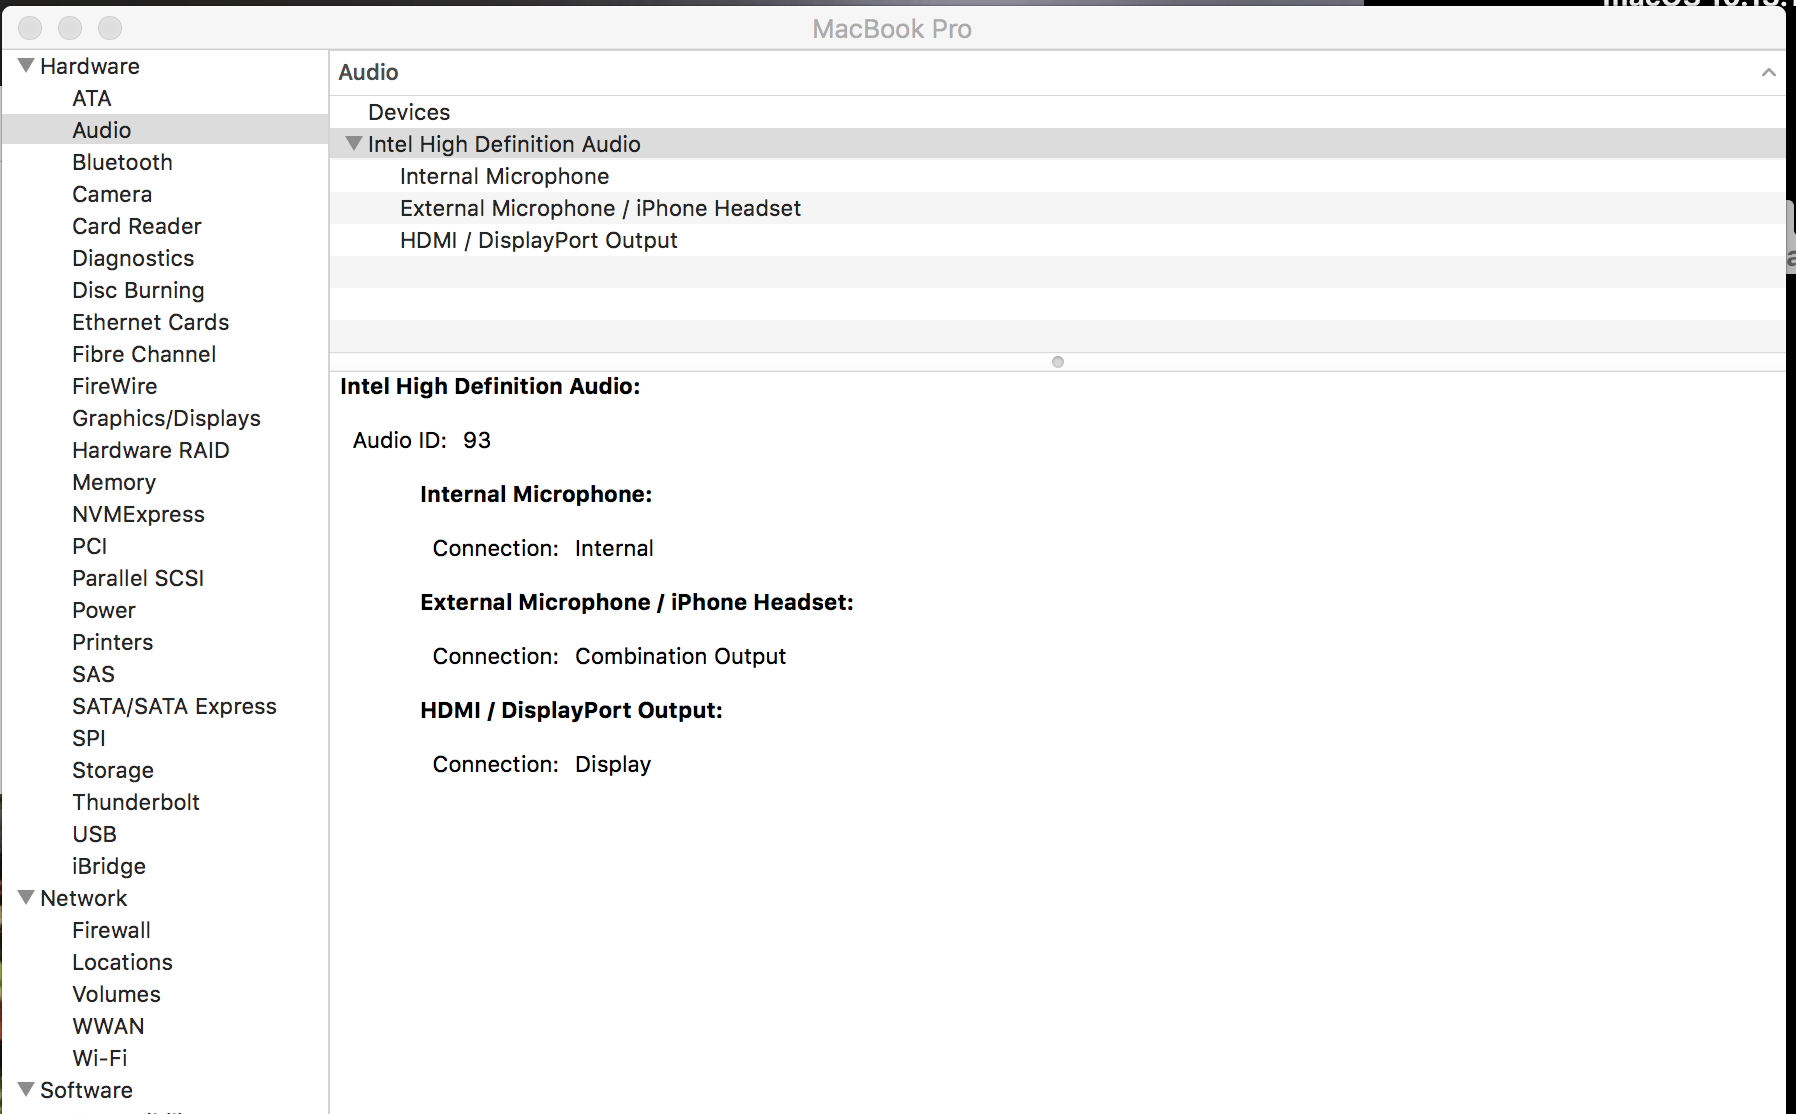Open Wi-Fi network information
The height and width of the screenshot is (1114, 1796).
click(100, 1058)
